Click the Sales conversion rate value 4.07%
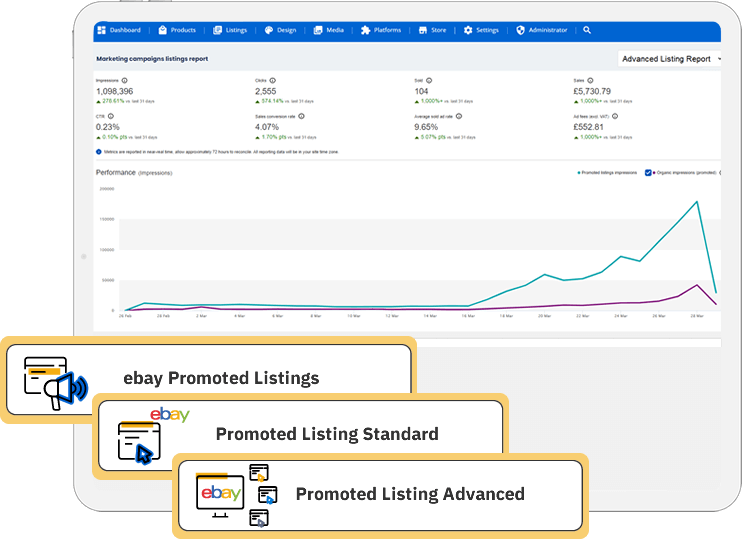Image resolution: width=742 pixels, height=539 pixels. [267, 127]
